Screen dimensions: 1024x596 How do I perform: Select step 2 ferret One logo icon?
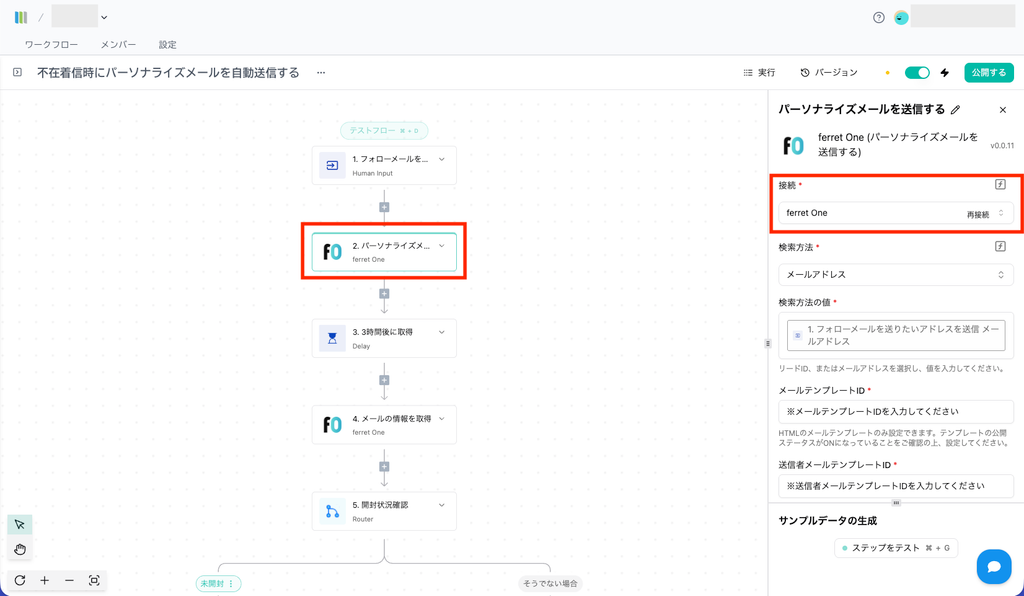tap(332, 251)
